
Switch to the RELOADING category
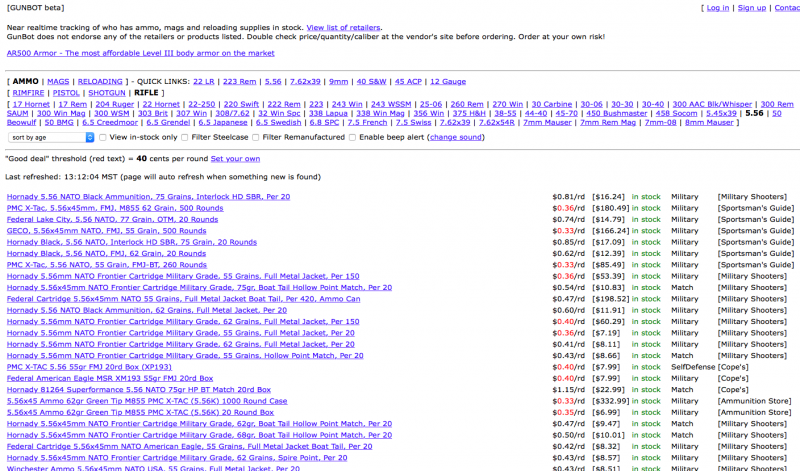click(x=101, y=80)
